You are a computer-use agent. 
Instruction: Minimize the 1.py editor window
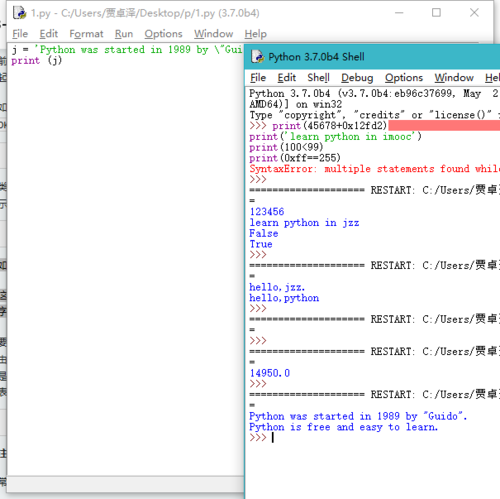399,13
